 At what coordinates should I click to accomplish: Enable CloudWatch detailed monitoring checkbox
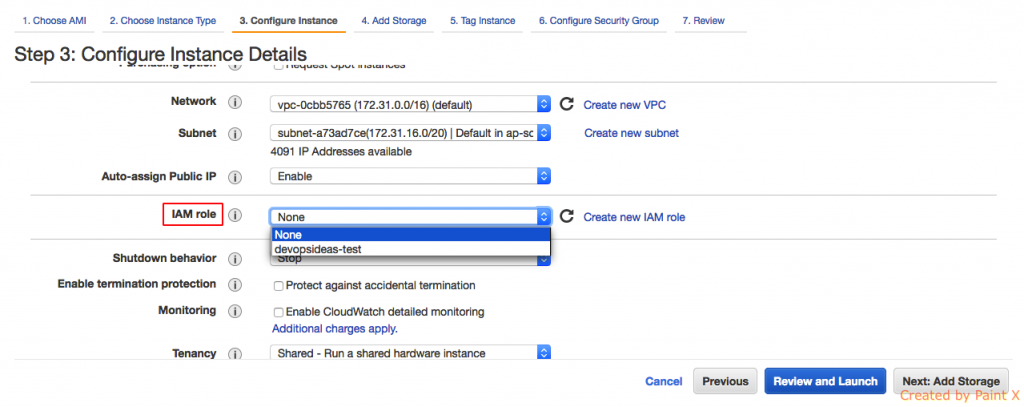click(279, 312)
